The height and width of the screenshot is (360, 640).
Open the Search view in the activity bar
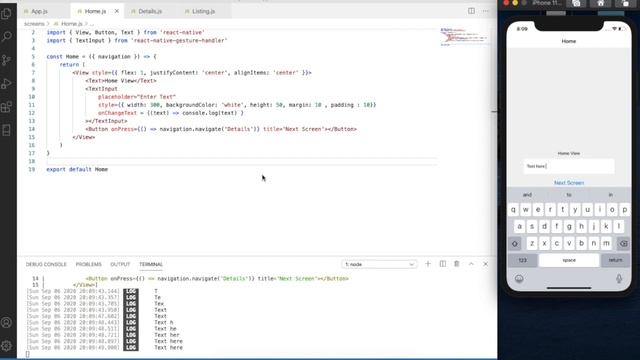pos(7,37)
